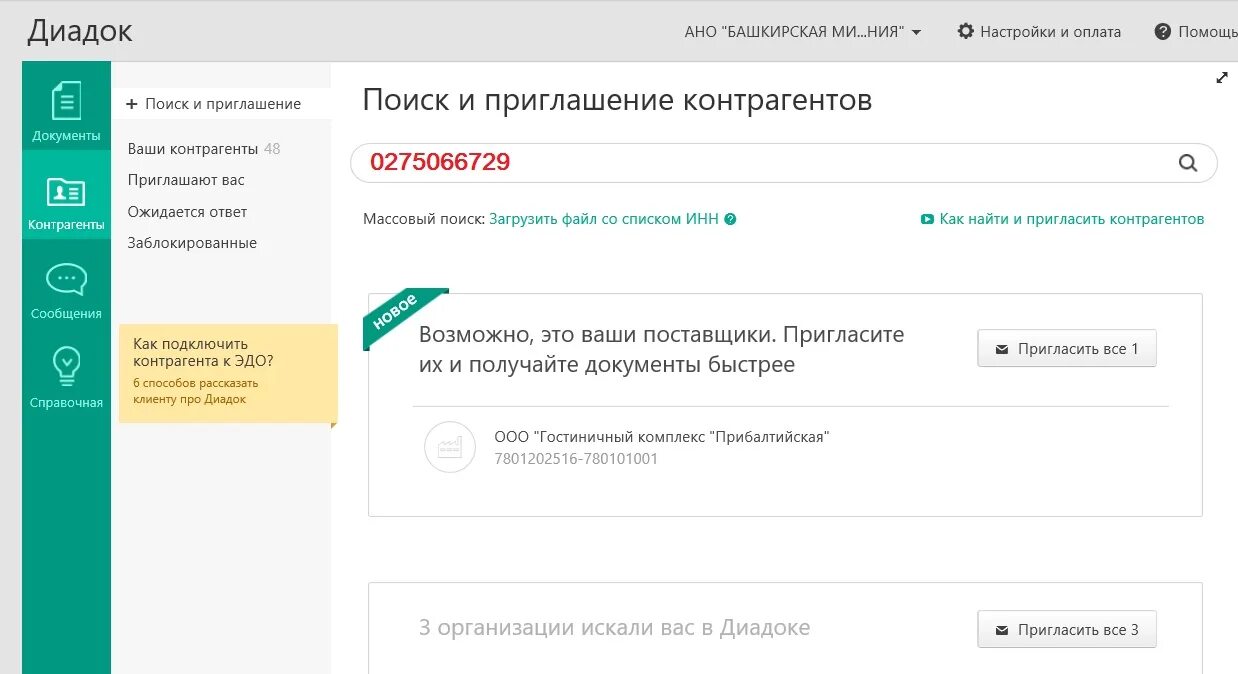
Task: Expand the АНО "БАШКИРСКАЯ МИ...НИЯ" organization dropdown
Action: [803, 32]
